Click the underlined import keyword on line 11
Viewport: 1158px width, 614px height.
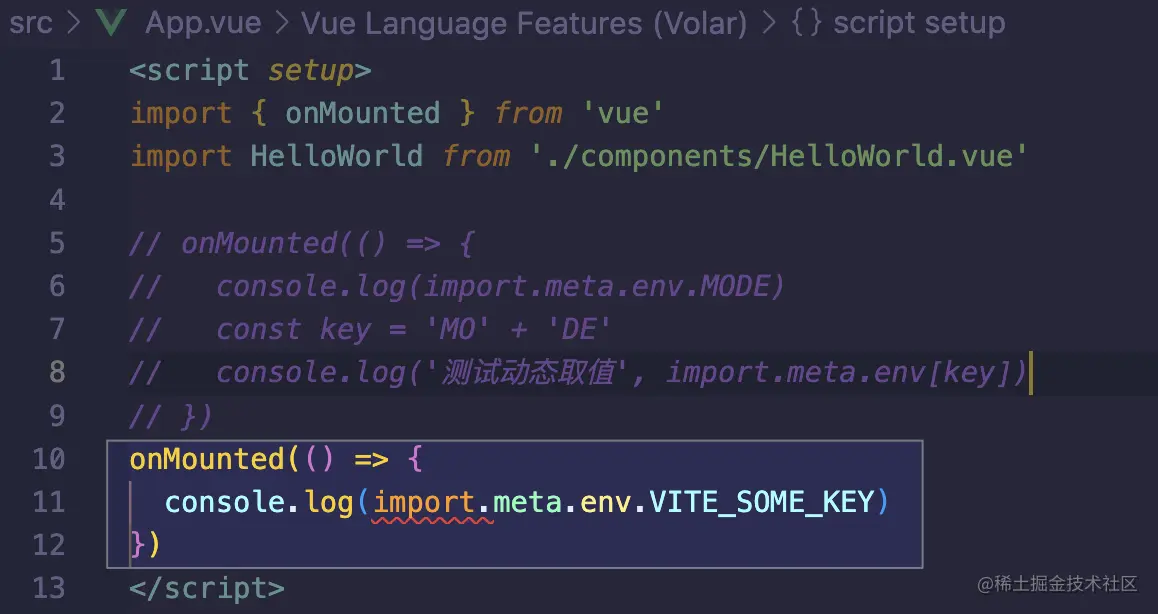tap(424, 503)
